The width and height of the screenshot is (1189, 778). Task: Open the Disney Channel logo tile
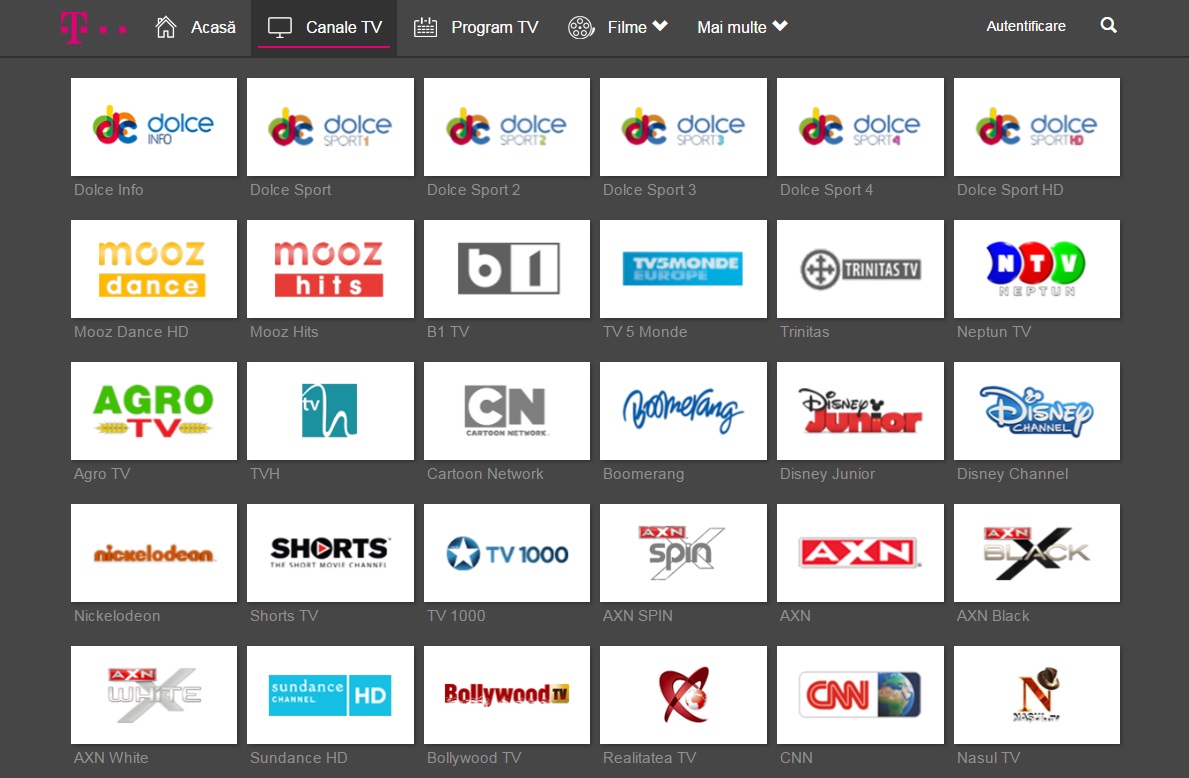point(1037,410)
